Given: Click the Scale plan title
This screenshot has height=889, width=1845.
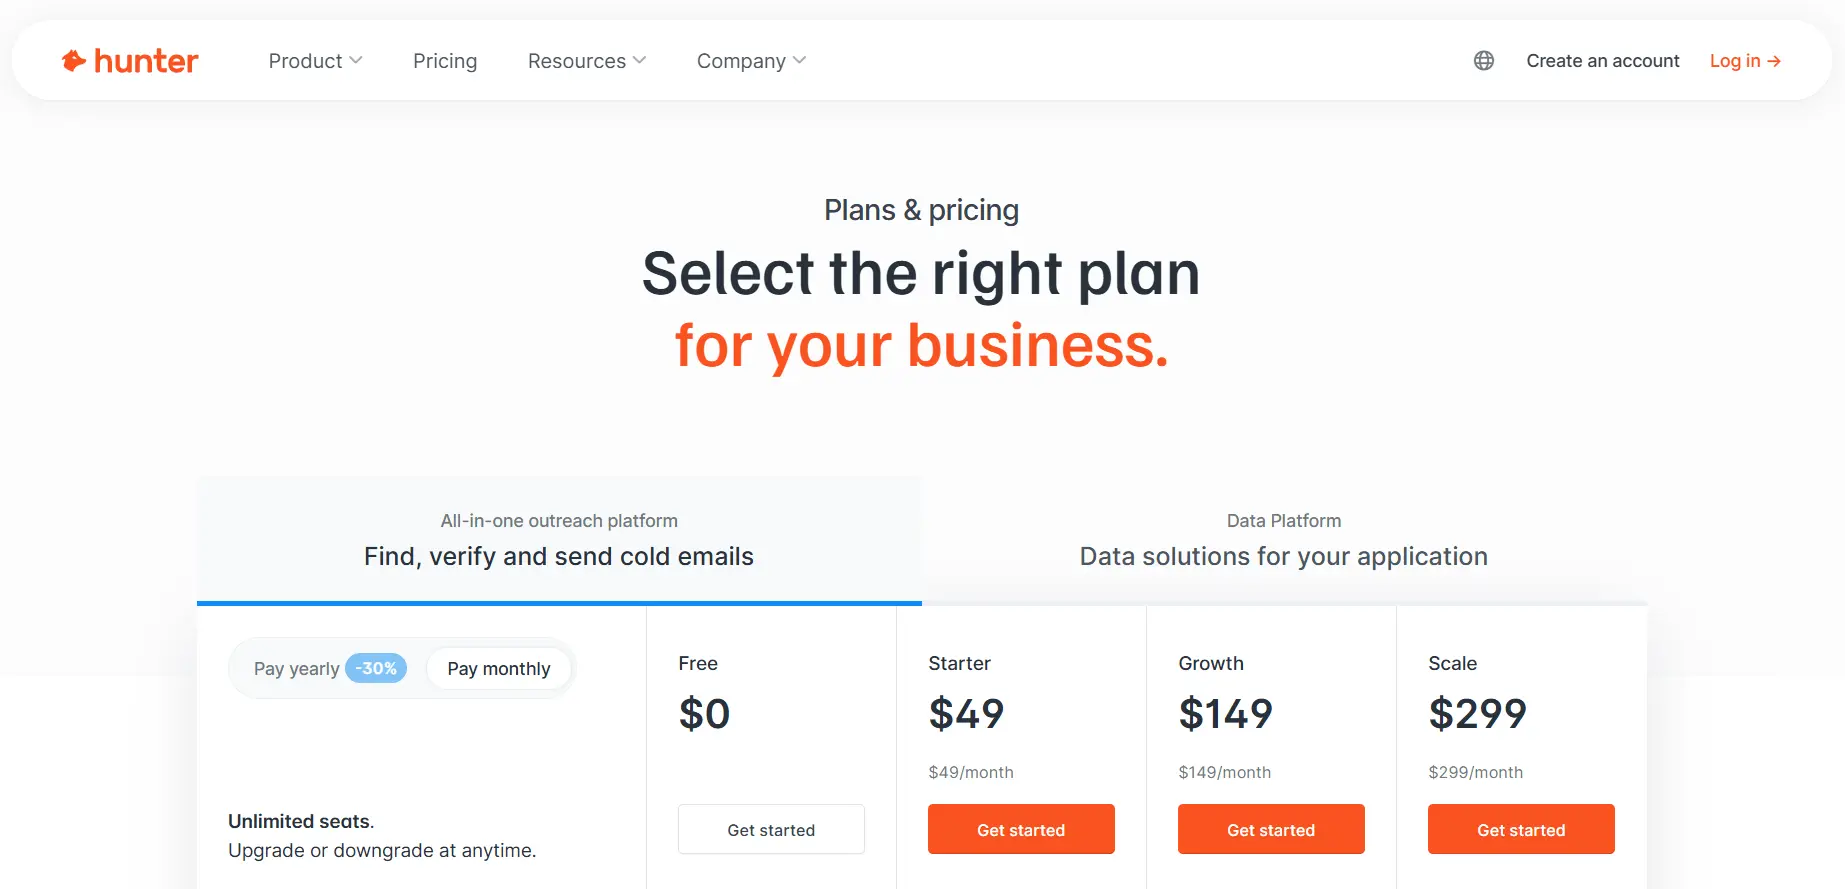Looking at the screenshot, I should [x=1452, y=663].
